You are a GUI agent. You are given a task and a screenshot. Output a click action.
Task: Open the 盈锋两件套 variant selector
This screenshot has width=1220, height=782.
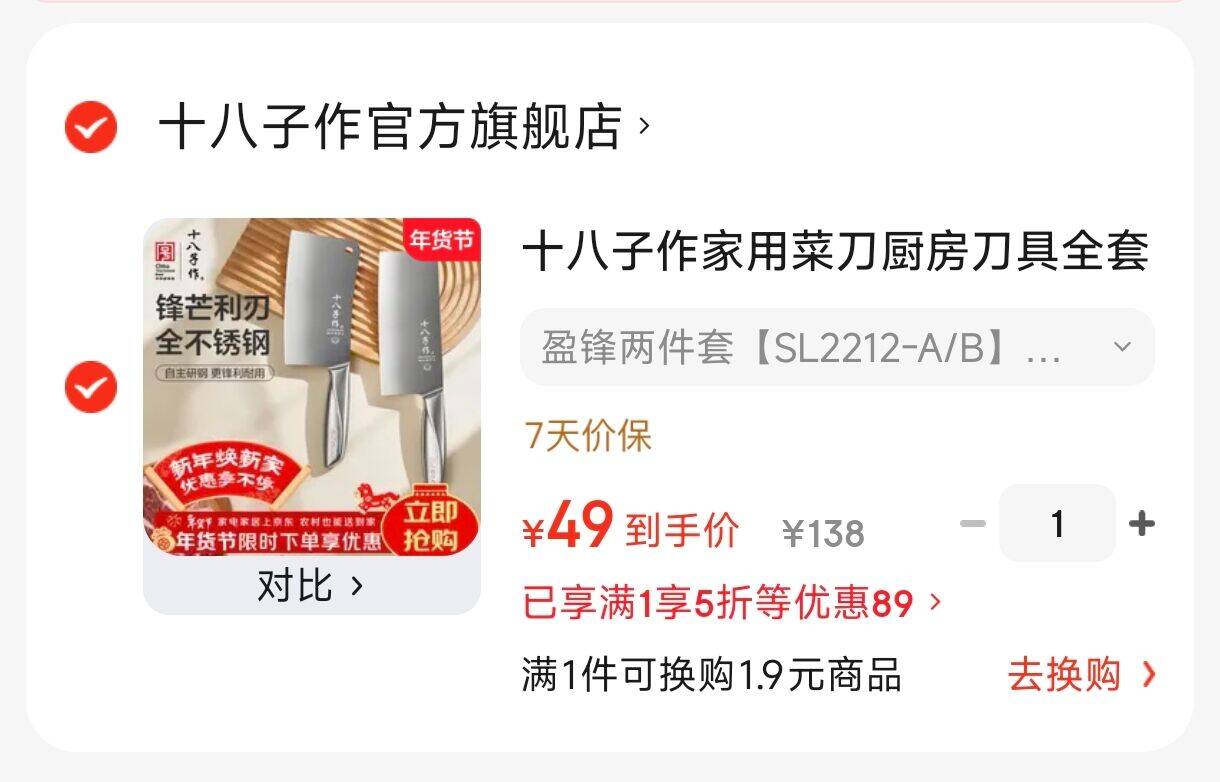point(837,347)
